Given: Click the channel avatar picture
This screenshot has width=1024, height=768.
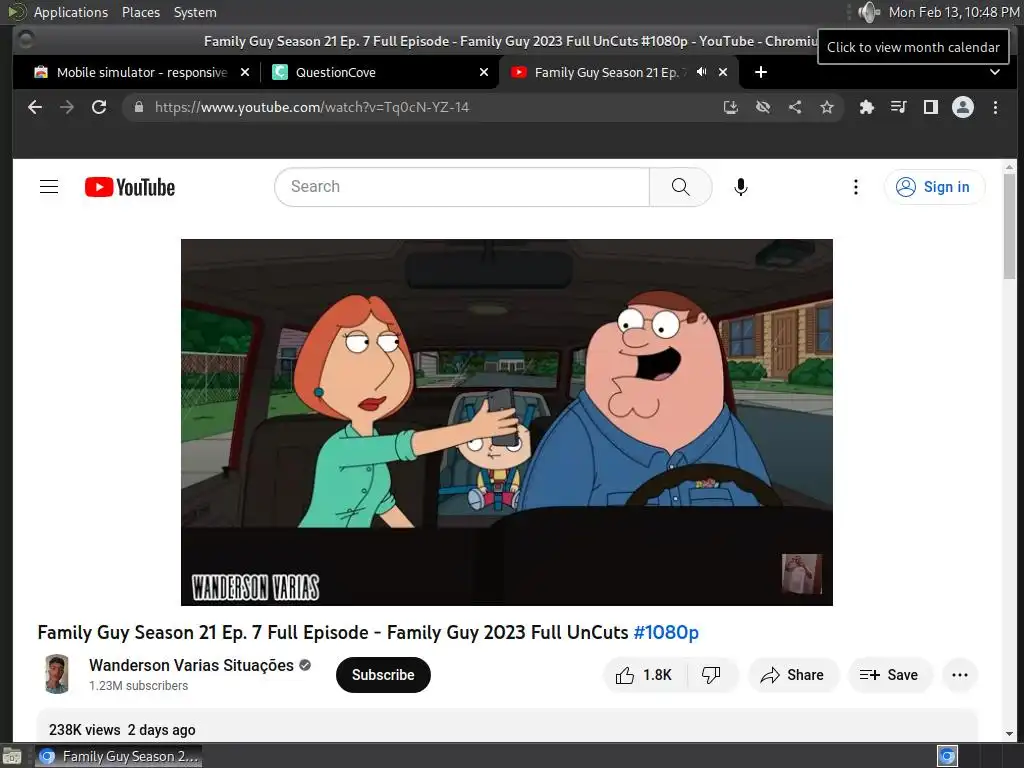Looking at the screenshot, I should pos(57,674).
